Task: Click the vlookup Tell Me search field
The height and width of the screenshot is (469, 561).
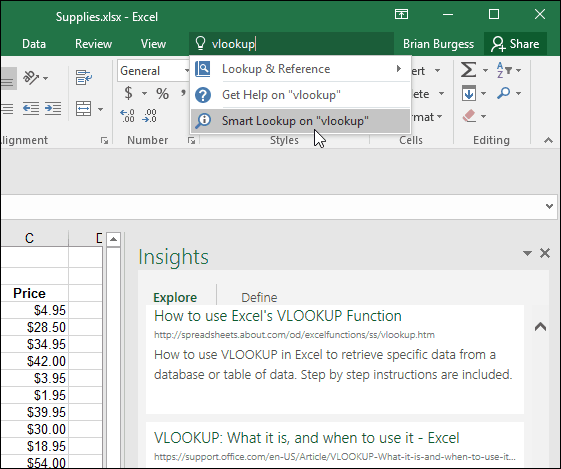Action: pos(292,44)
